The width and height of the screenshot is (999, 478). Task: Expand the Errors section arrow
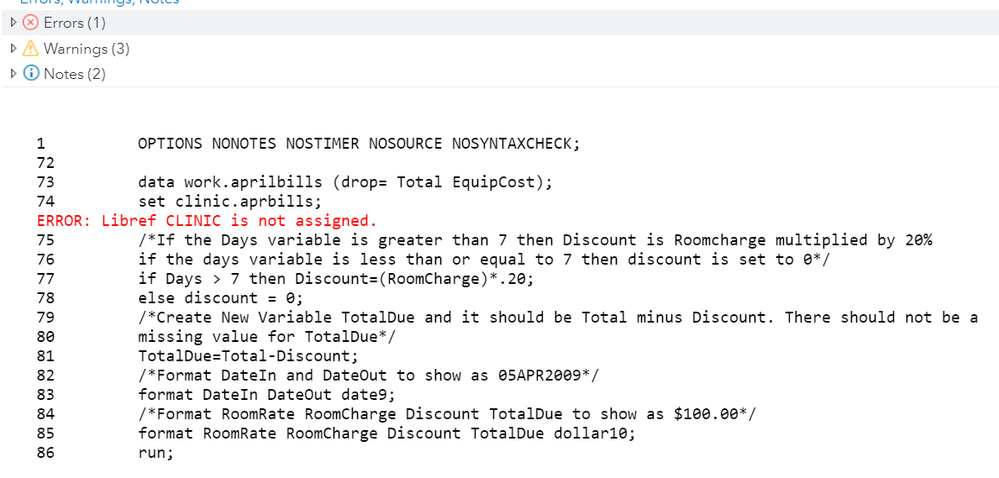pyautogui.click(x=12, y=23)
